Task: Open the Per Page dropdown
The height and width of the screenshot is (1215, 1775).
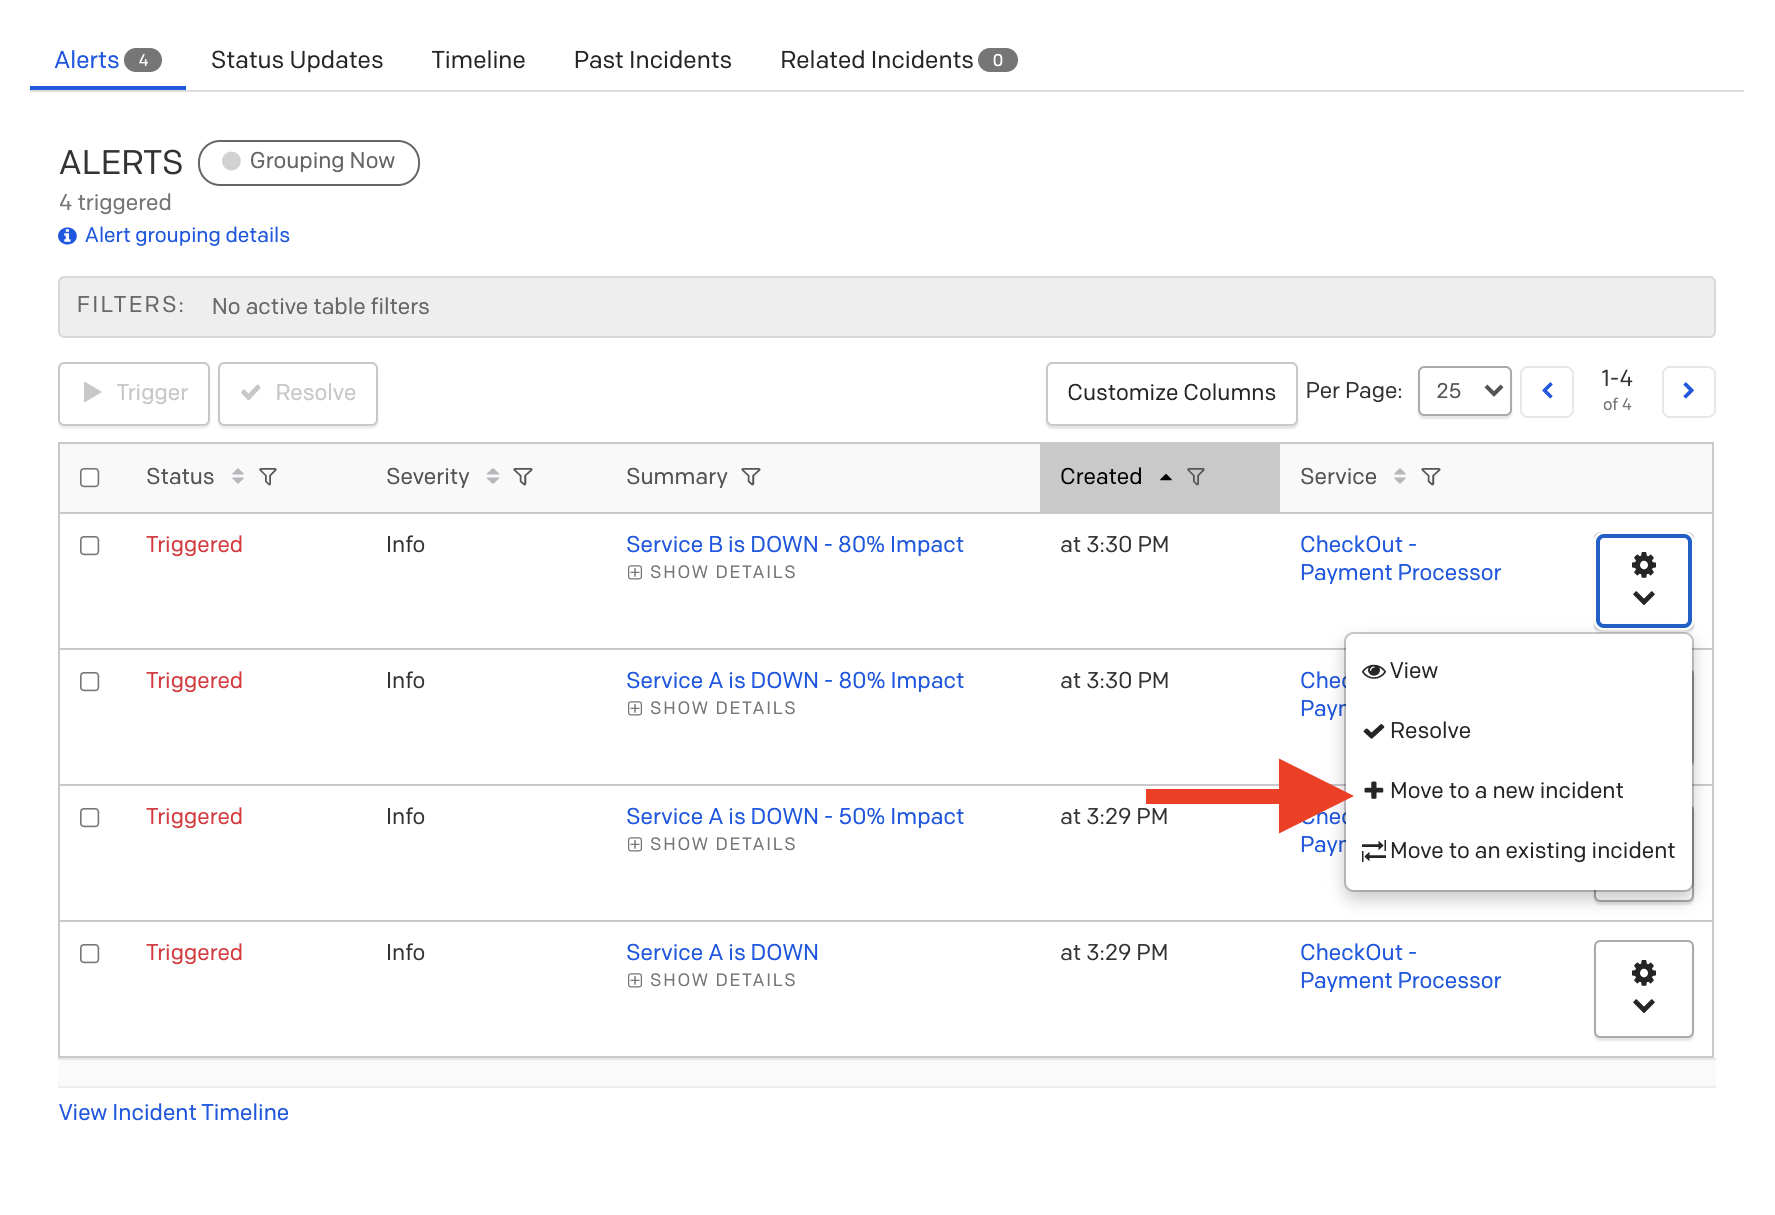Action: pyautogui.click(x=1465, y=391)
